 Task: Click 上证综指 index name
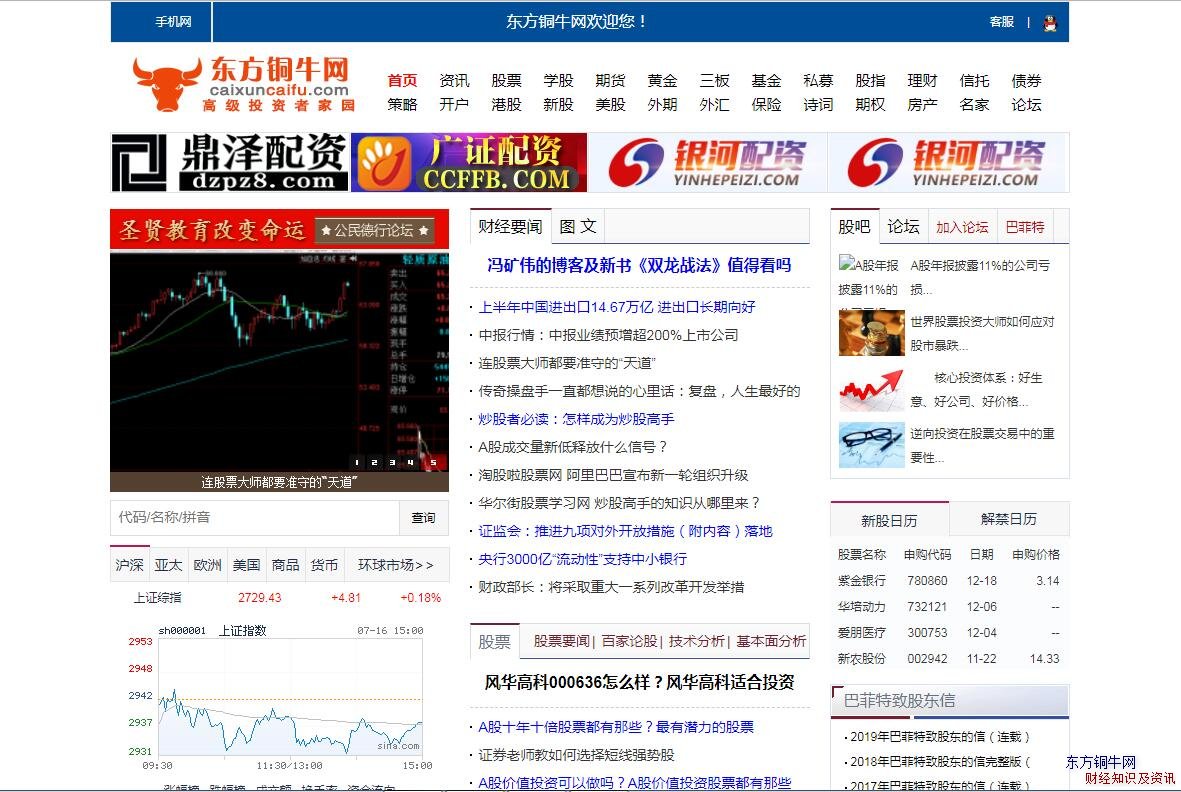[157, 598]
